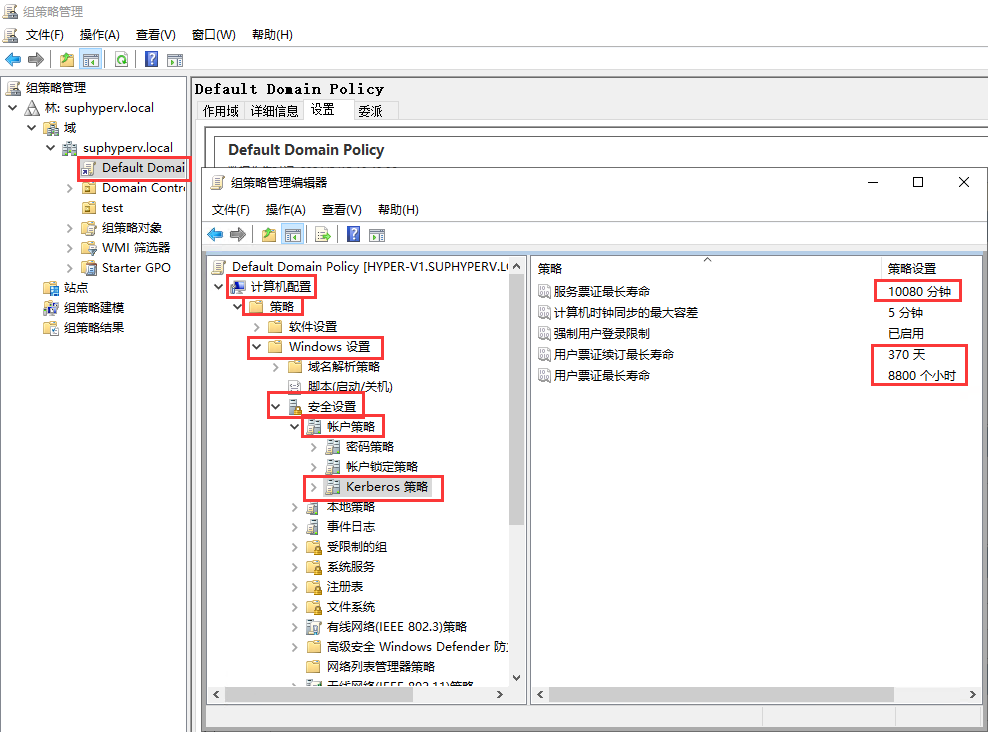Expand the Domain Controllers node arrow
This screenshot has width=988, height=732.
pyautogui.click(x=69, y=188)
